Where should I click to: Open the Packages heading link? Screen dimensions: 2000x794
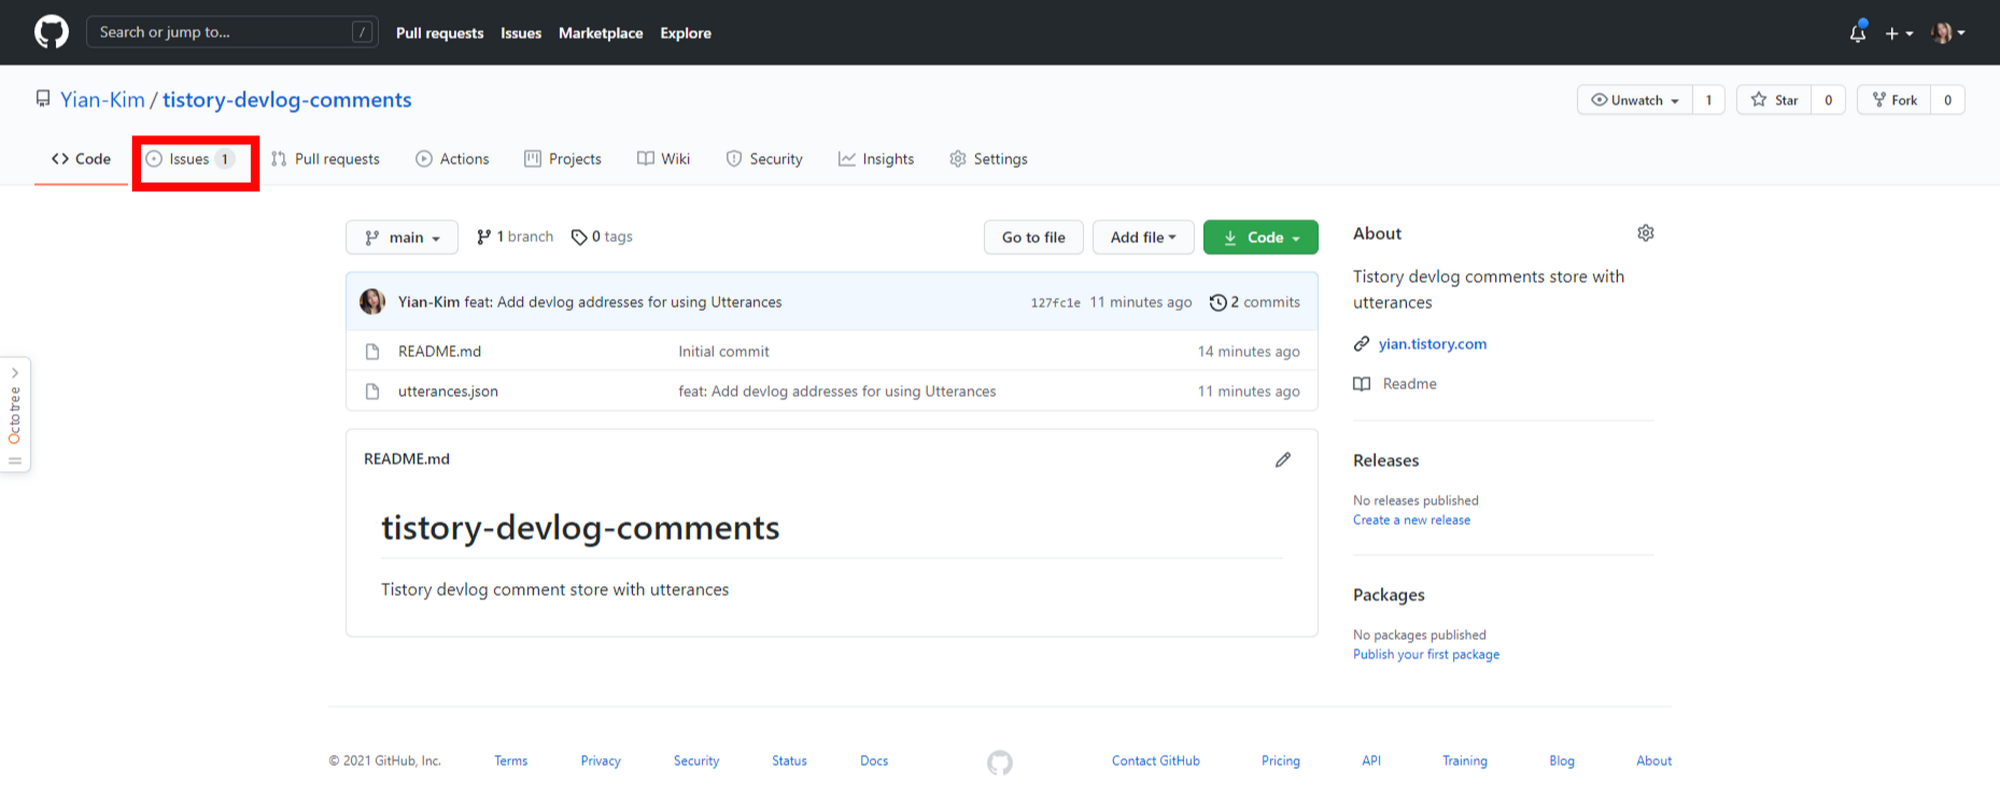tap(1389, 595)
